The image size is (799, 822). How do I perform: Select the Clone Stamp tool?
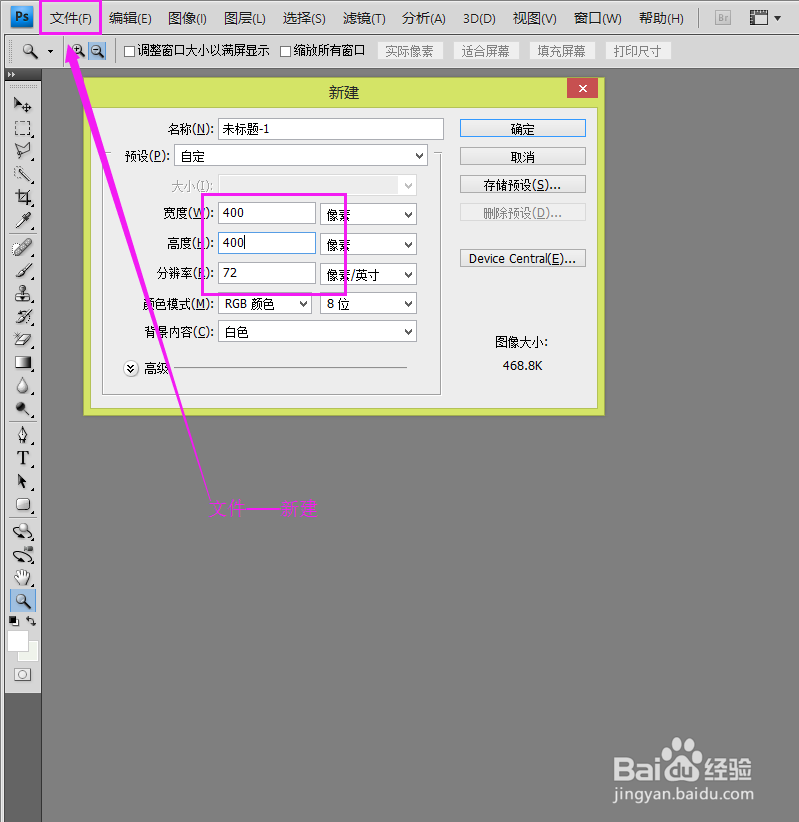[x=23, y=293]
